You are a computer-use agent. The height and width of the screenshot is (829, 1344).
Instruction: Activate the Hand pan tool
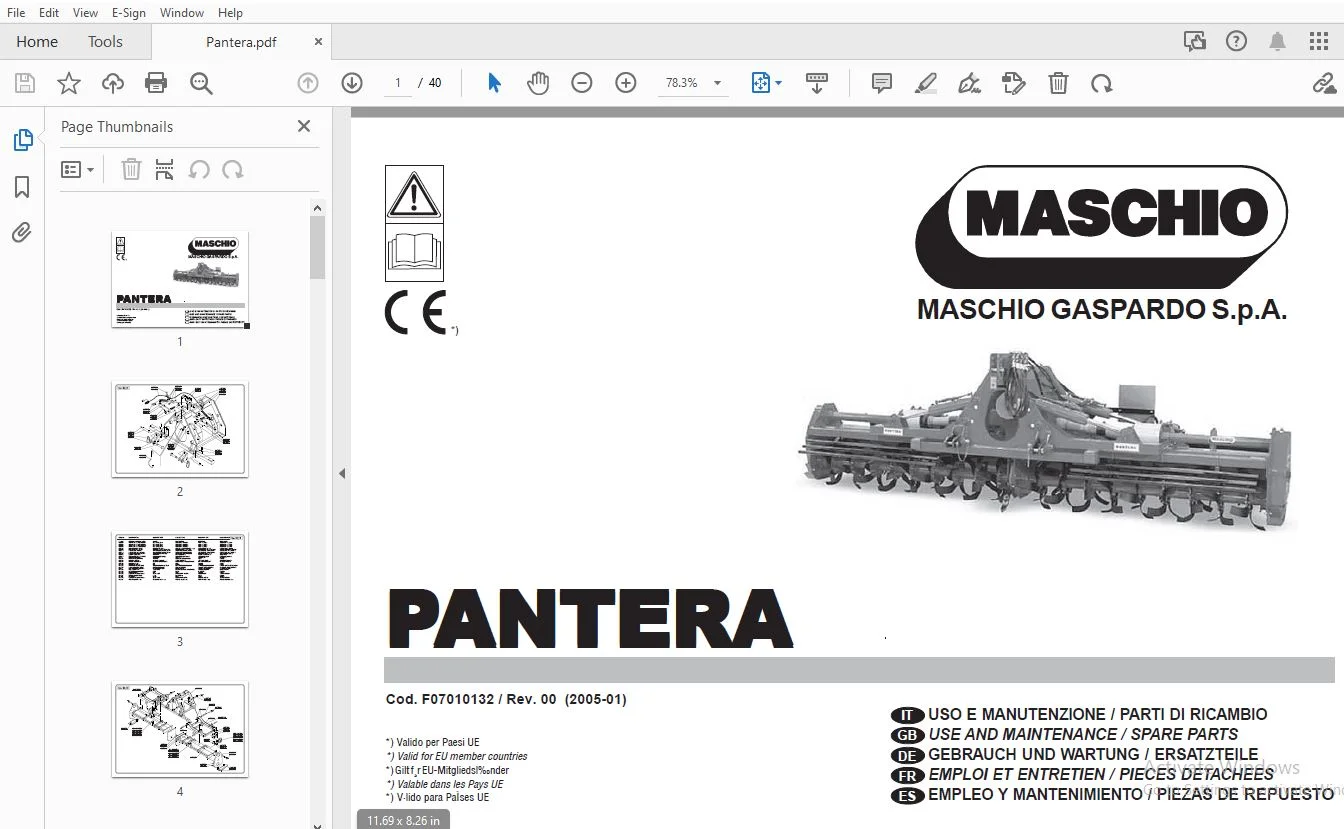pos(538,83)
